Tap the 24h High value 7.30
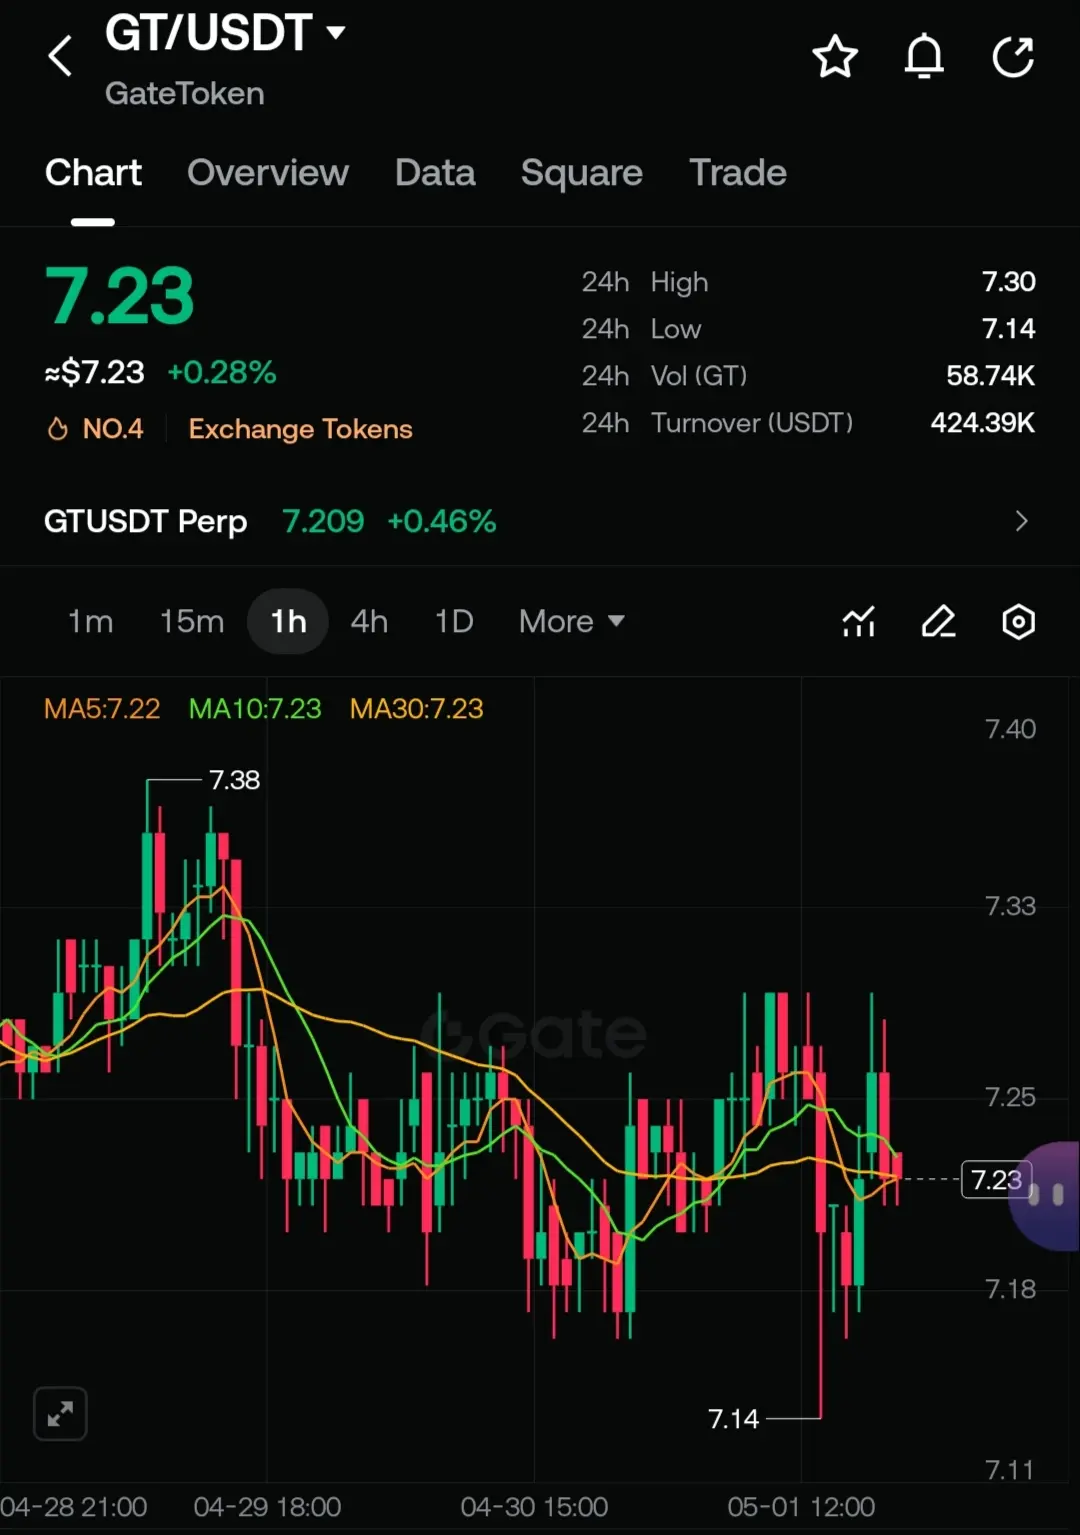The image size is (1080, 1535). pyautogui.click(x=1008, y=282)
